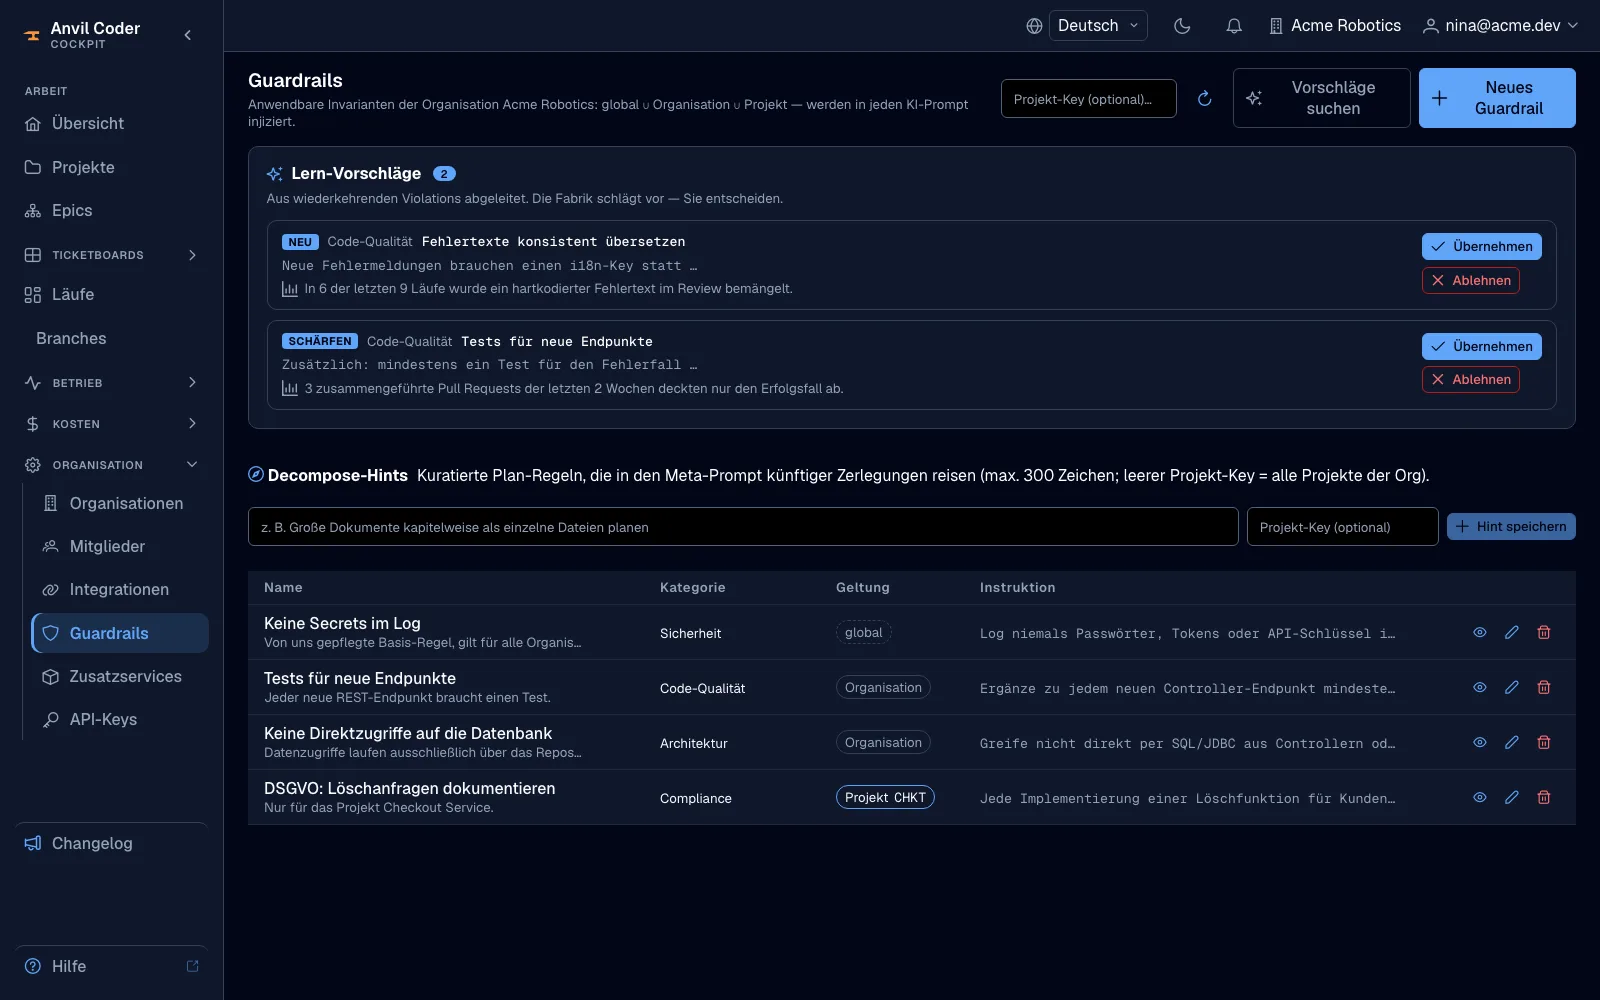This screenshot has height=1000, width=1600.
Task: Edit Keine Direktzugriffe auf die Datenbank guardrail
Action: point(1512,742)
